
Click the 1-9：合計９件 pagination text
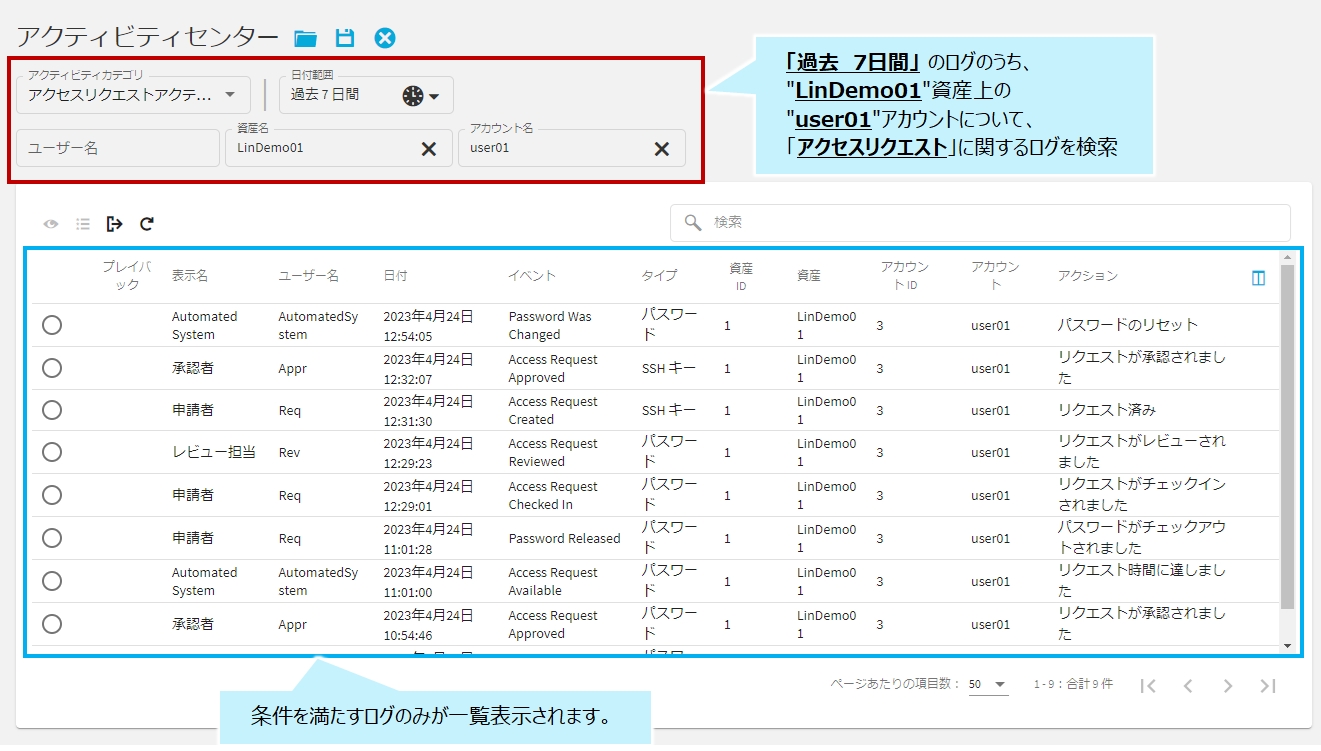[x=1073, y=685]
